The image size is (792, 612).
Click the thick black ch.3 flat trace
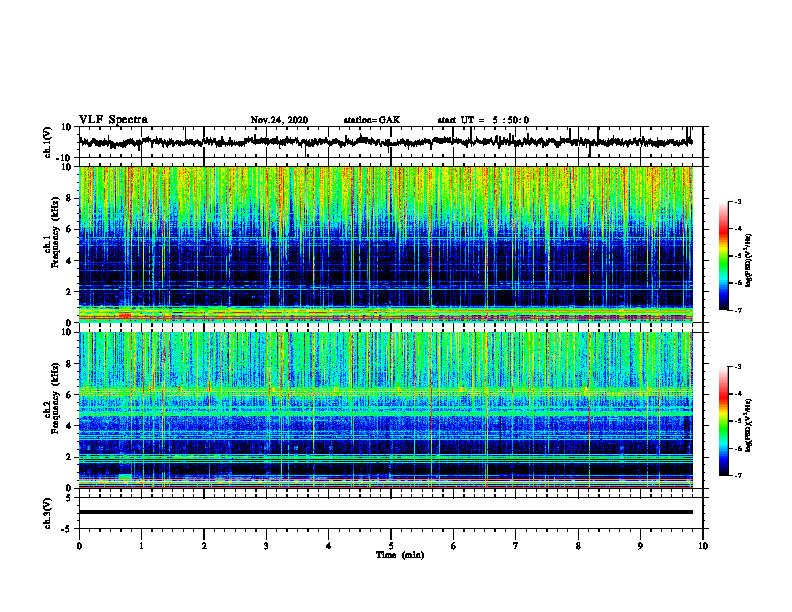(x=385, y=512)
